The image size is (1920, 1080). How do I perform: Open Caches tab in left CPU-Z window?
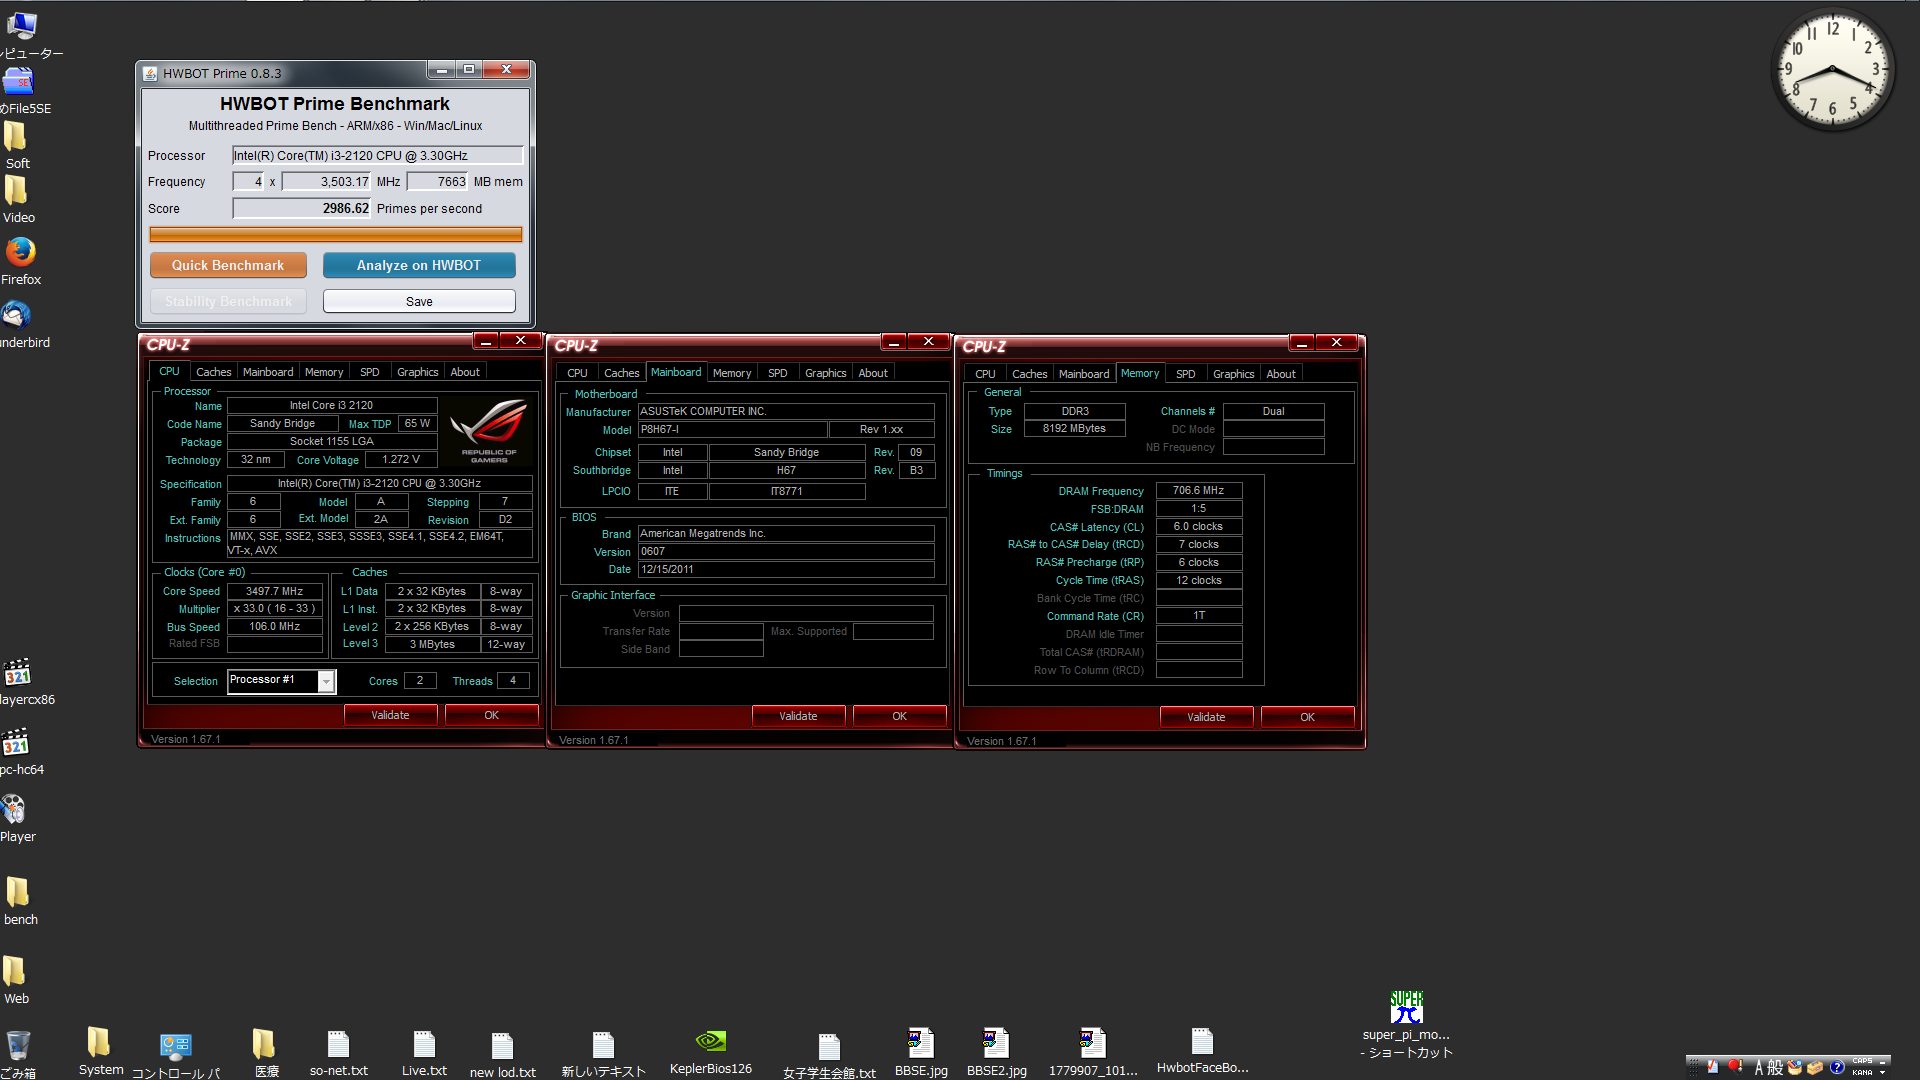click(213, 372)
